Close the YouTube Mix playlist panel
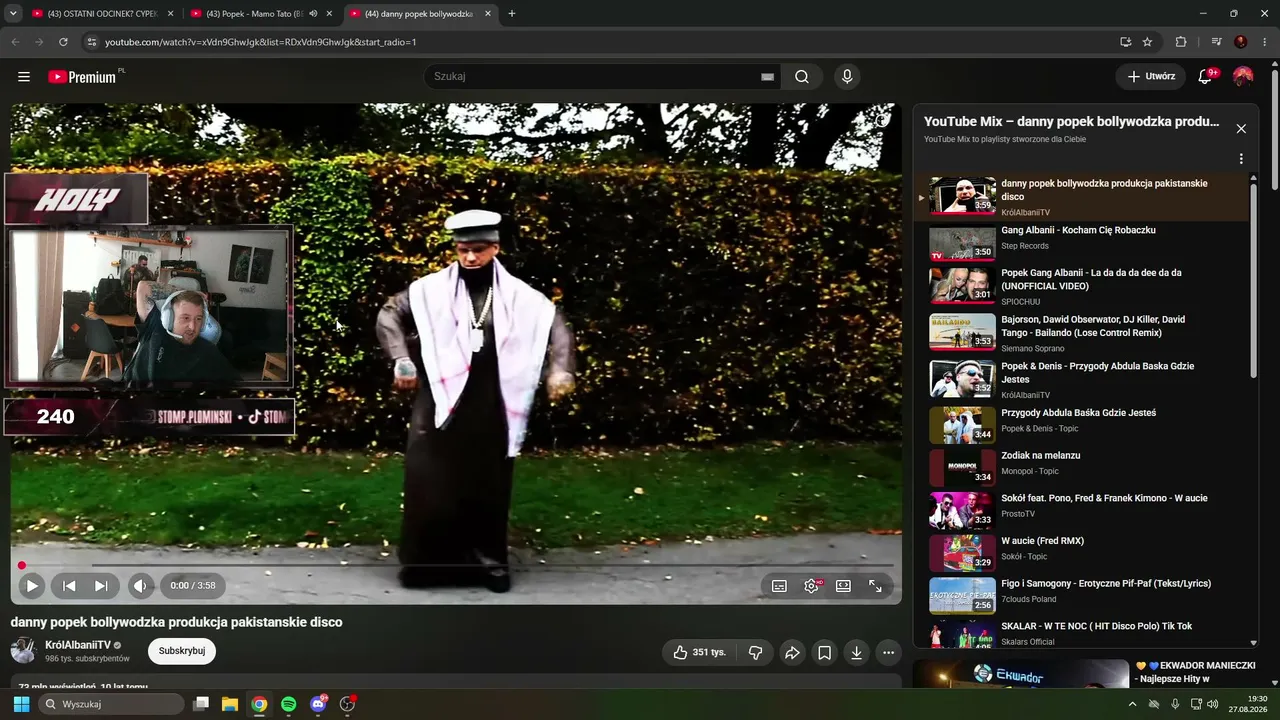 click(1241, 129)
